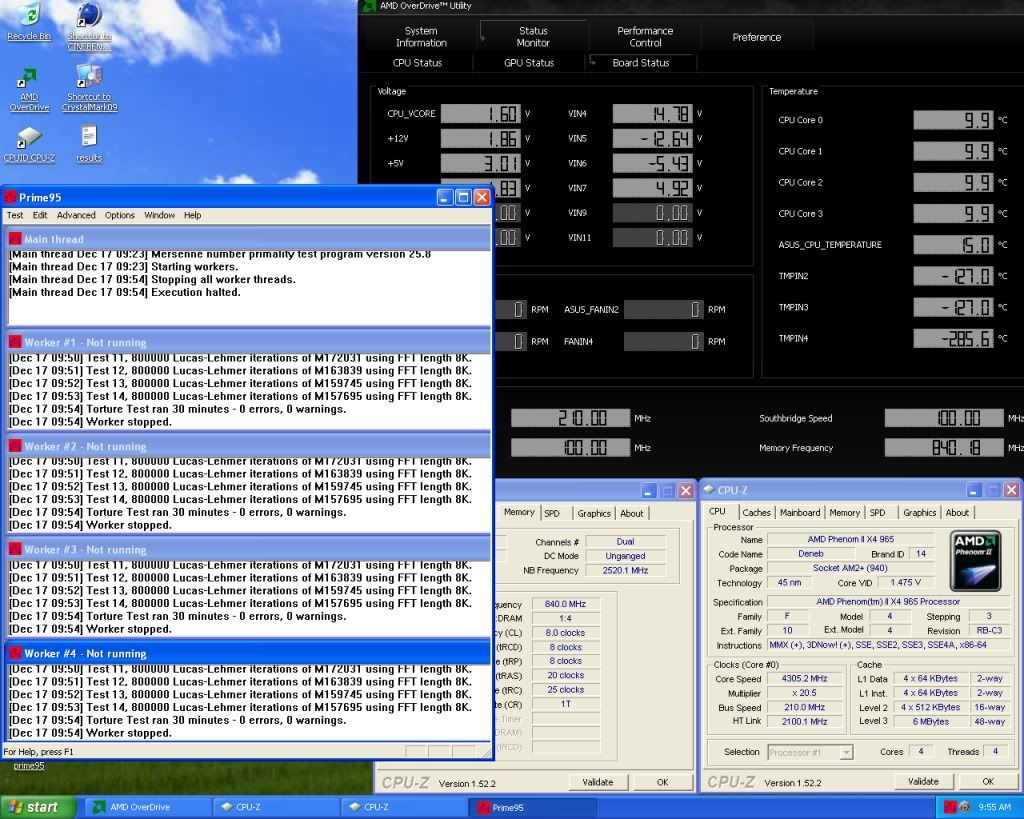The width and height of the screenshot is (1024, 819).
Task: Select Prime95 in the taskbar
Action: [531, 807]
